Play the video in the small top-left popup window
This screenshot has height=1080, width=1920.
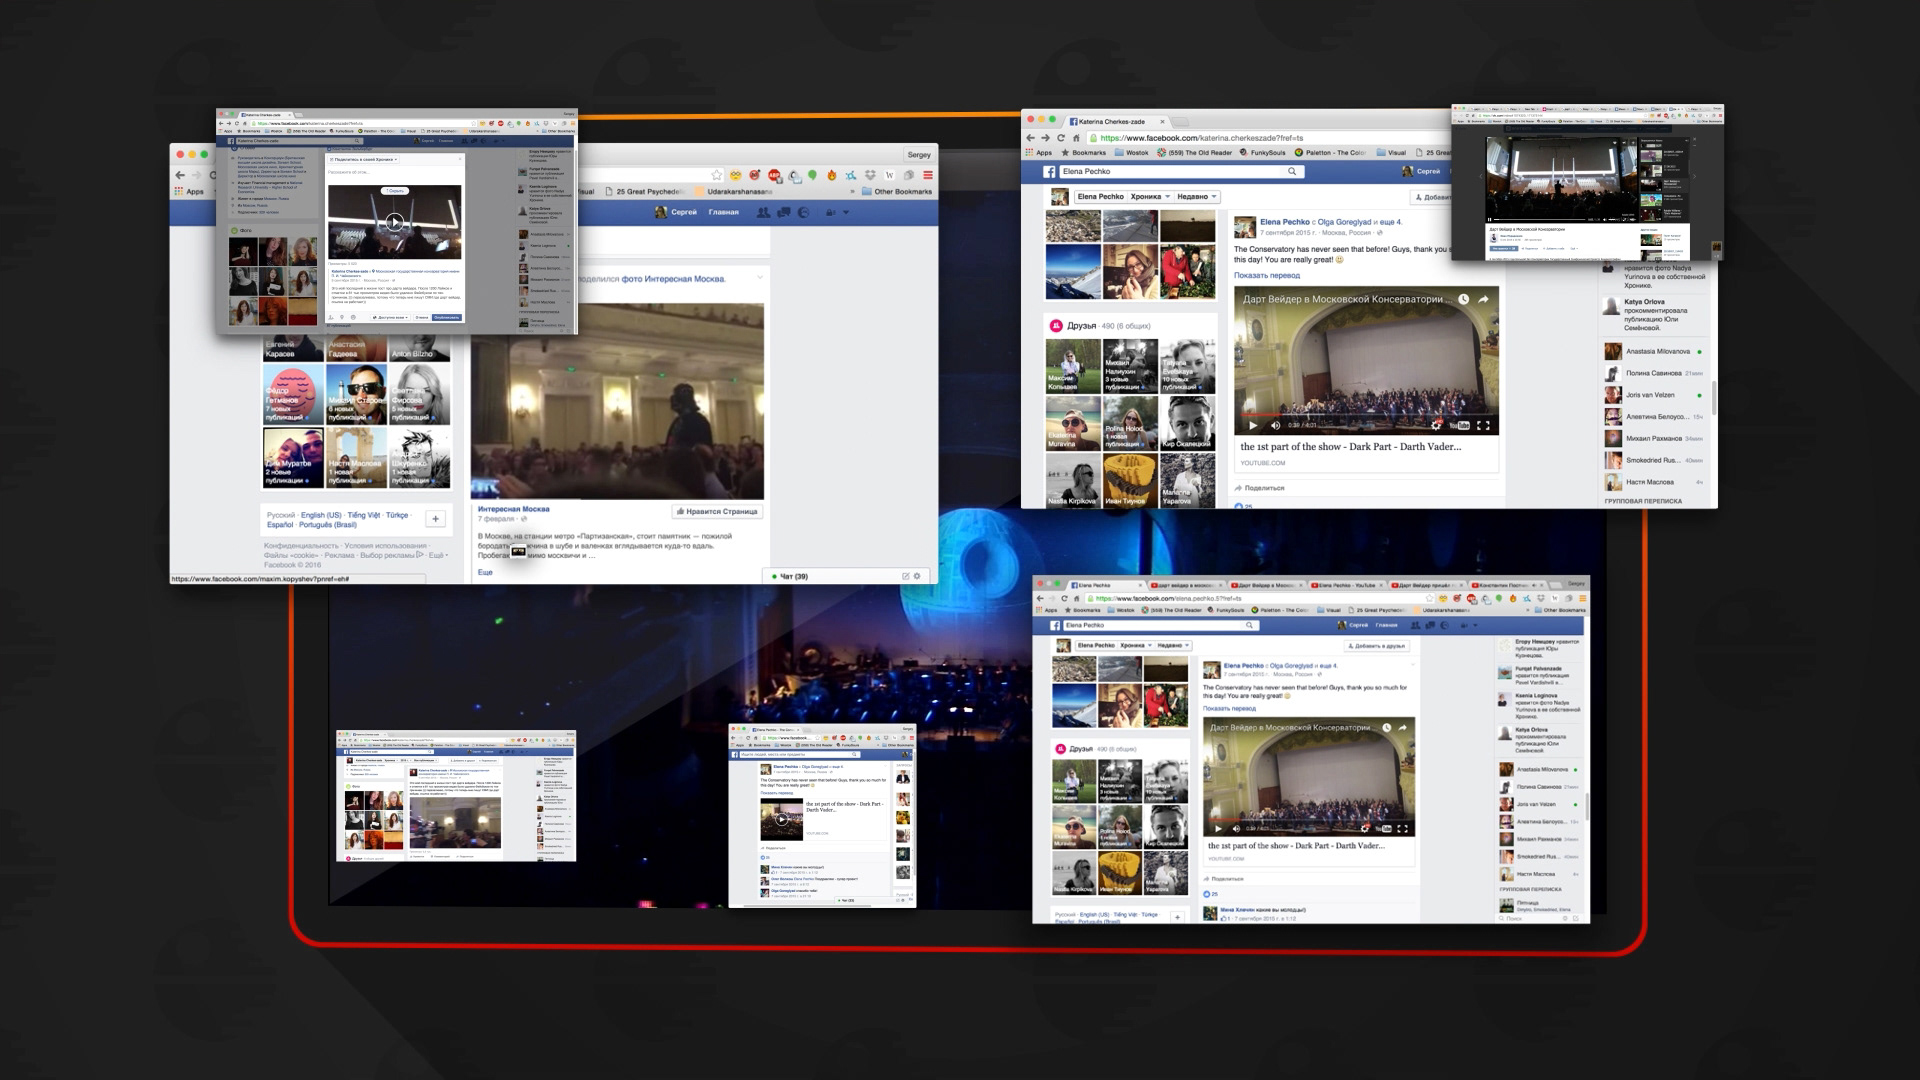tap(395, 222)
